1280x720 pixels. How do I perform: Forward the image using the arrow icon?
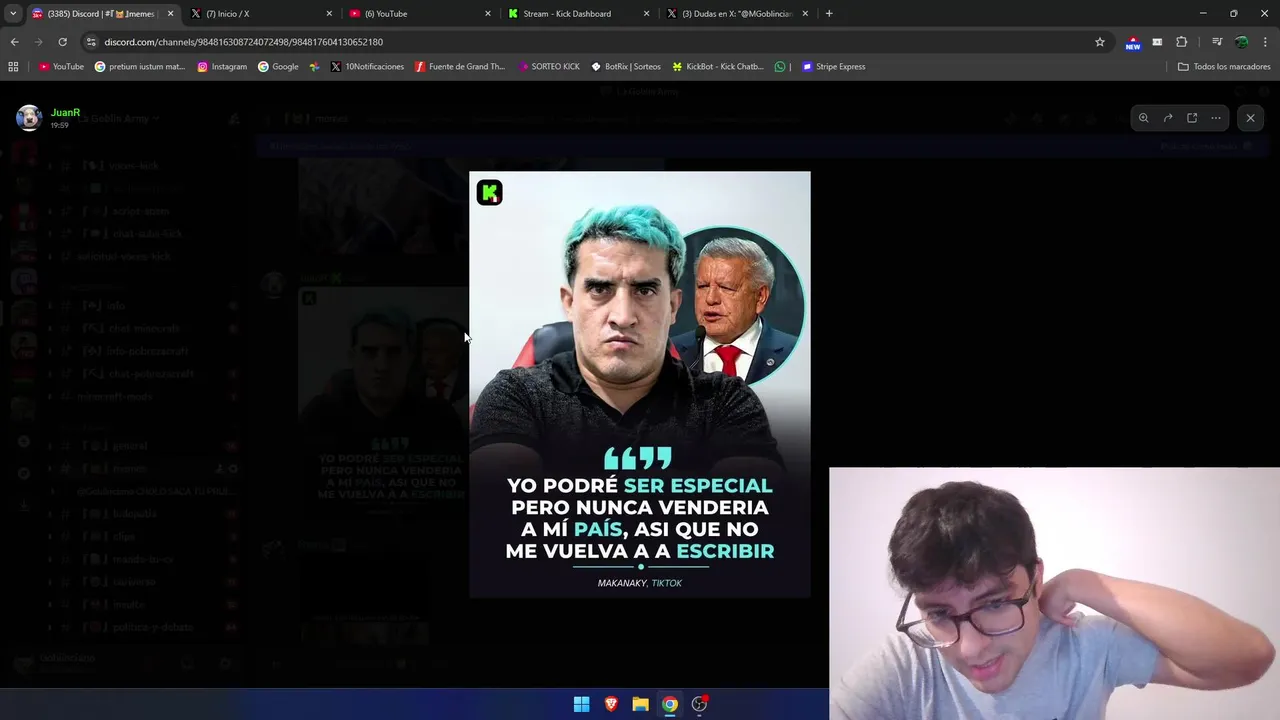[x=1167, y=118]
